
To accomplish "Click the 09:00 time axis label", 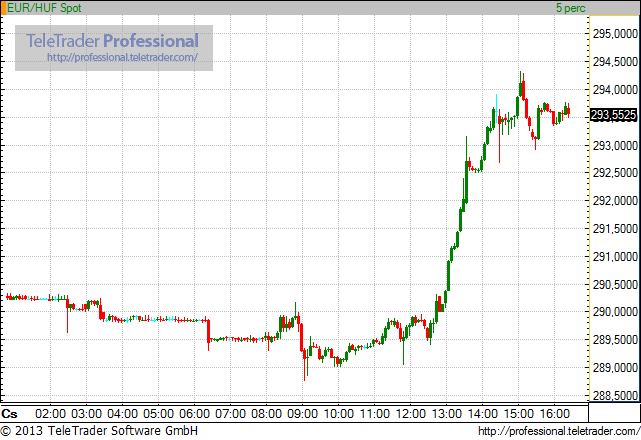I will tap(302, 413).
